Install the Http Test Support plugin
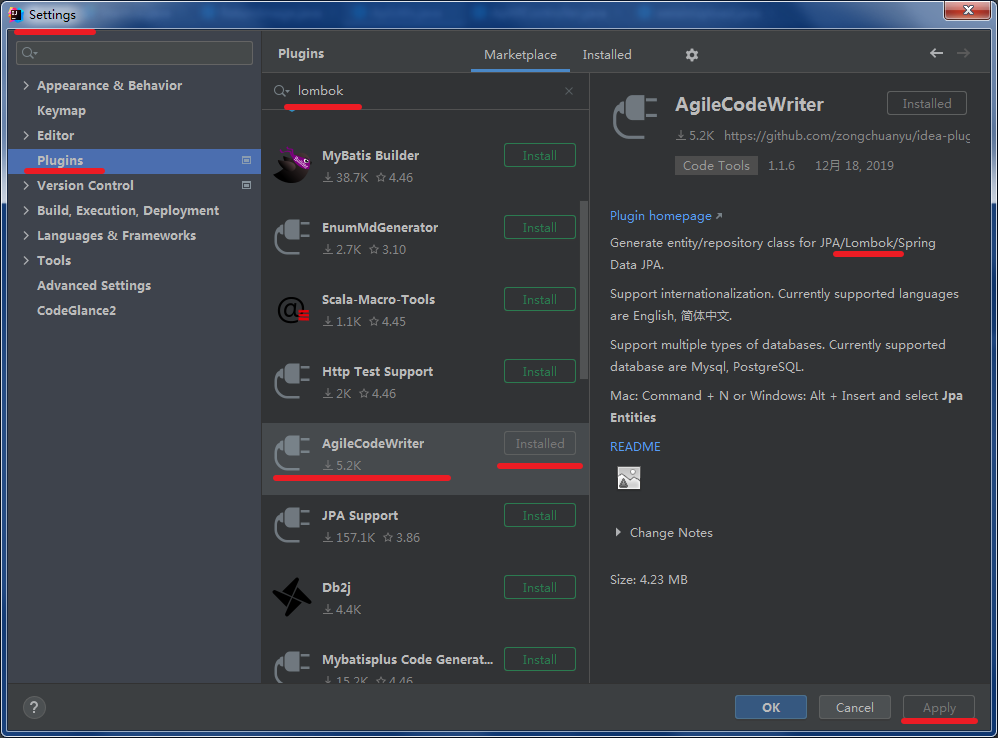The width and height of the screenshot is (998, 738). (x=540, y=371)
